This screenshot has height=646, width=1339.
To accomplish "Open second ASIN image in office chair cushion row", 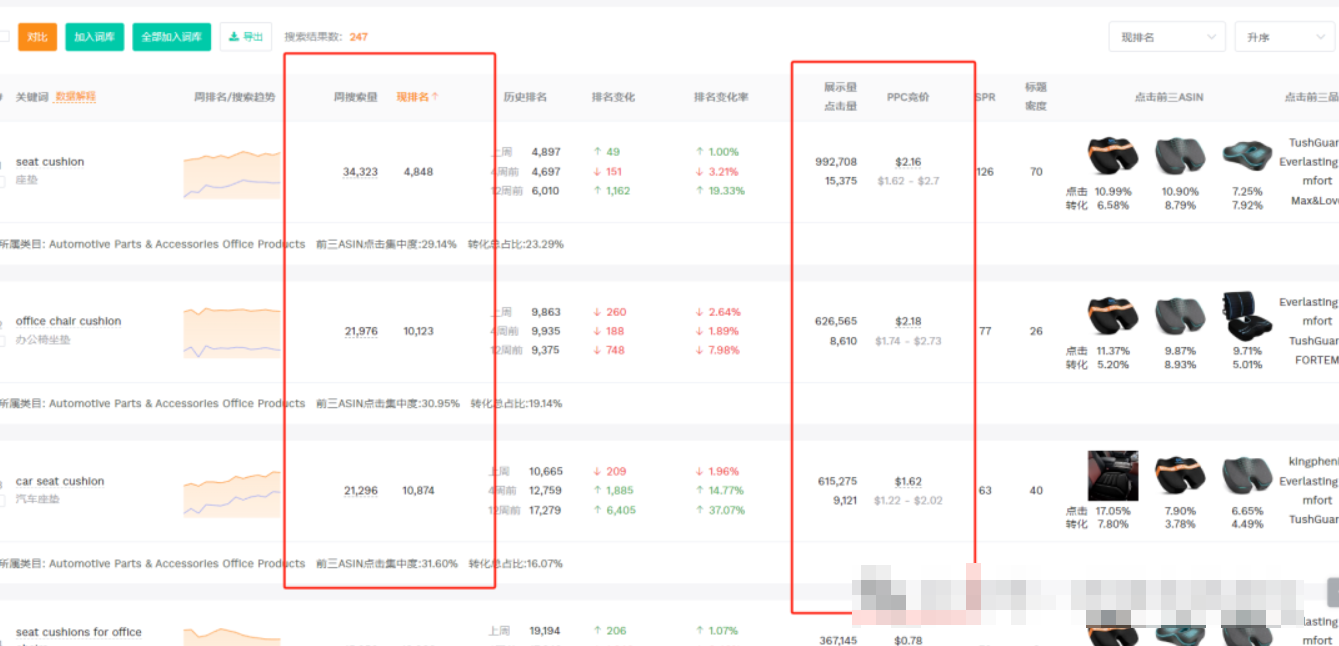I will (1180, 316).
